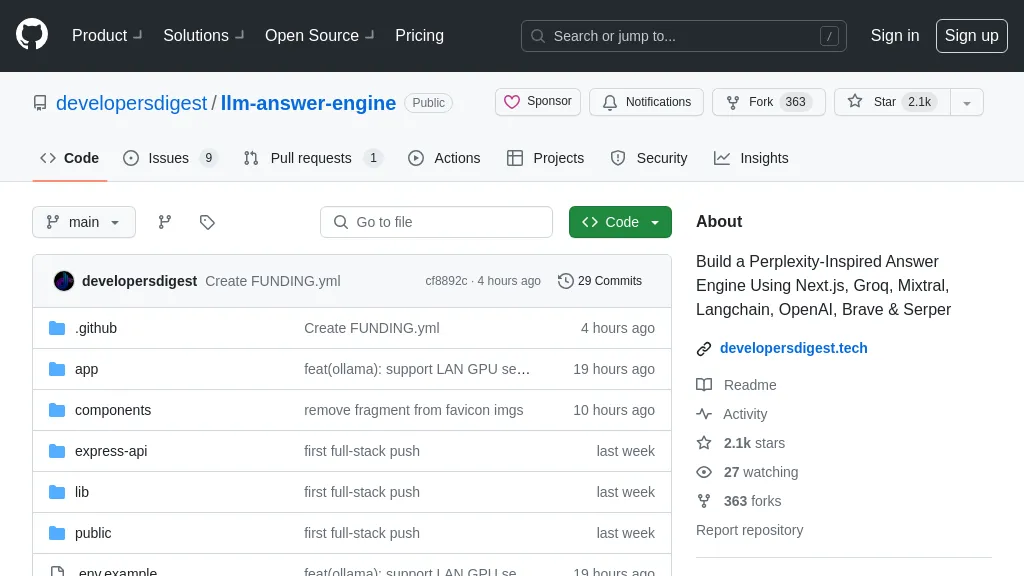
Task: Expand the star lists dropdown arrow
Action: (x=966, y=102)
